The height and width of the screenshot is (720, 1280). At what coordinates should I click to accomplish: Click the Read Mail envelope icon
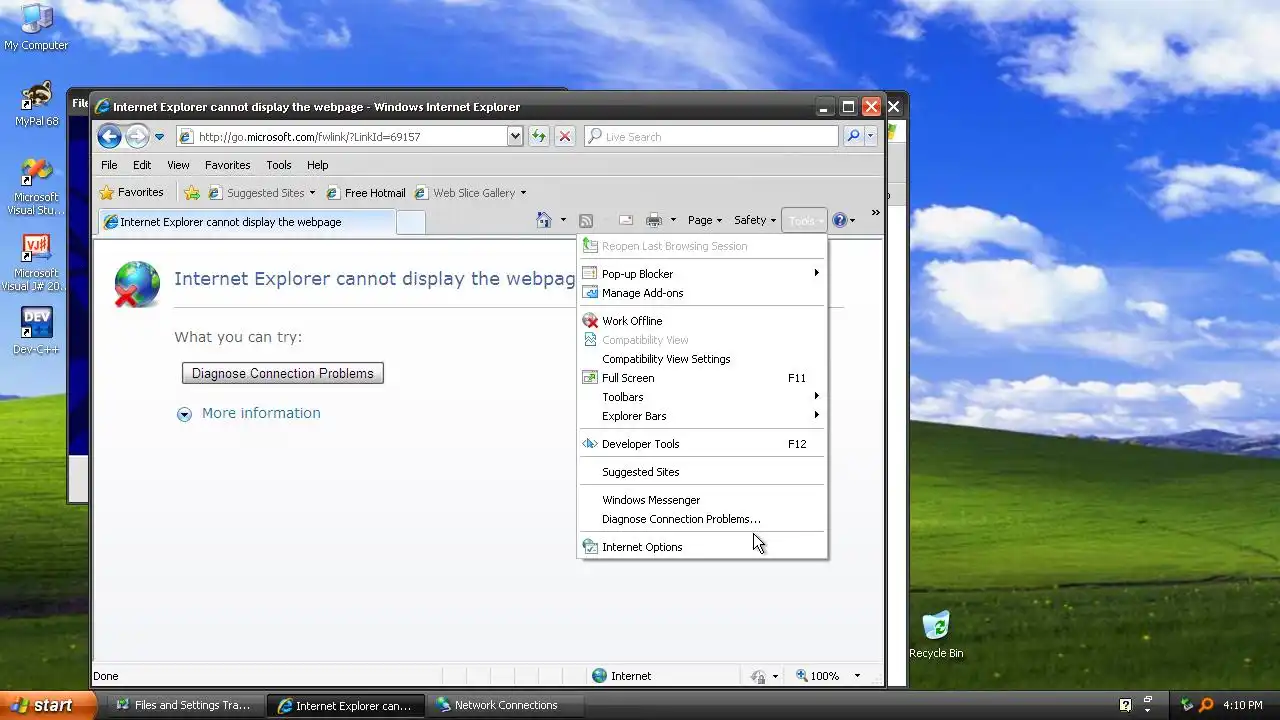click(626, 220)
